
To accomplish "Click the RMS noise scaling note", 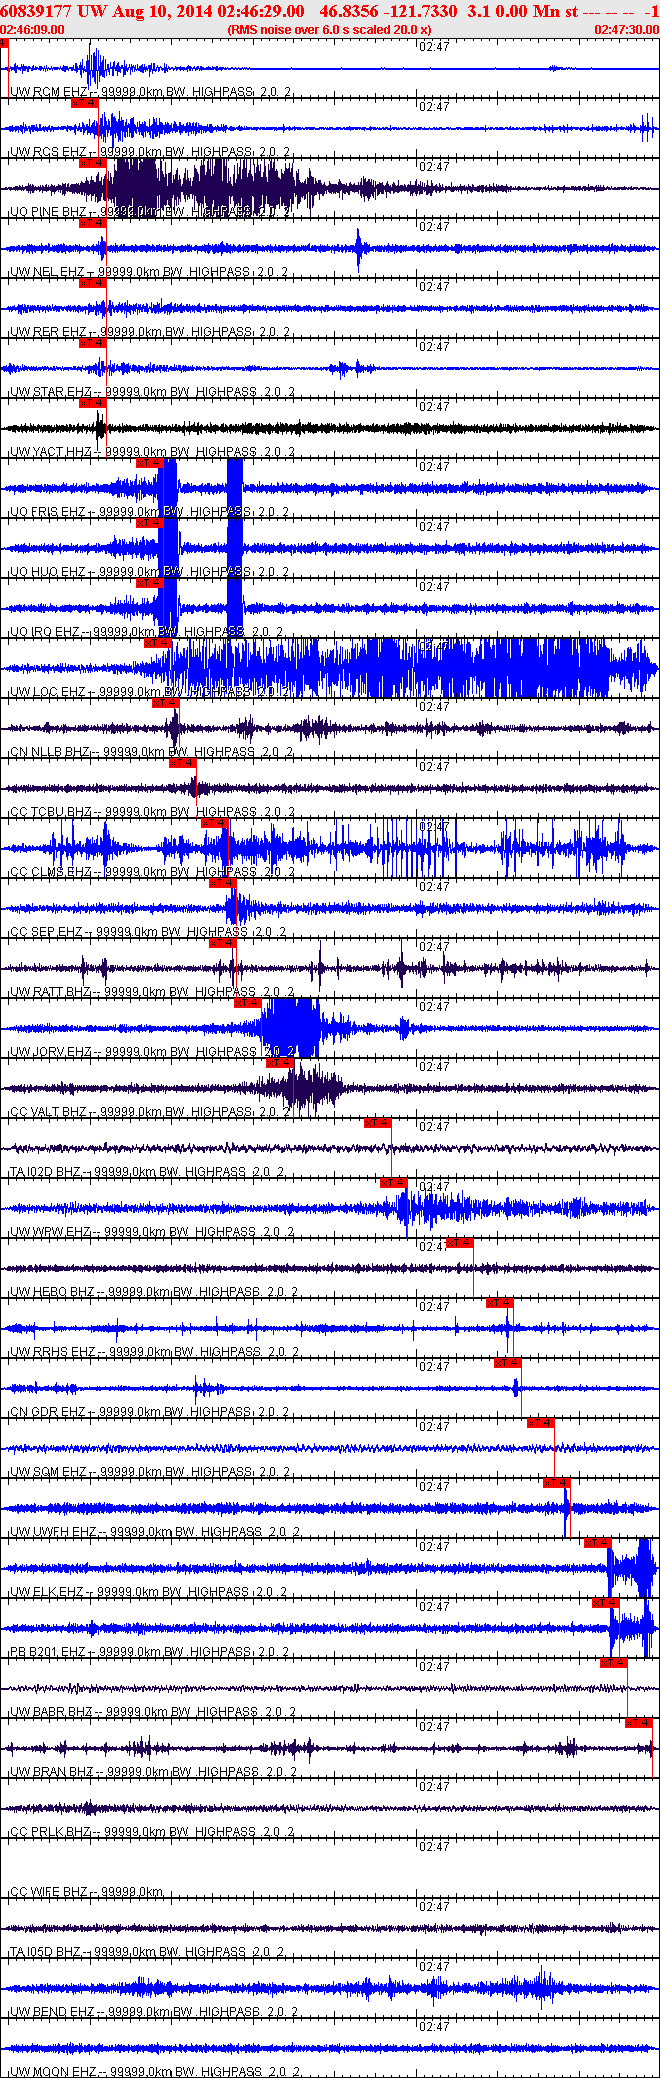I will (329, 30).
